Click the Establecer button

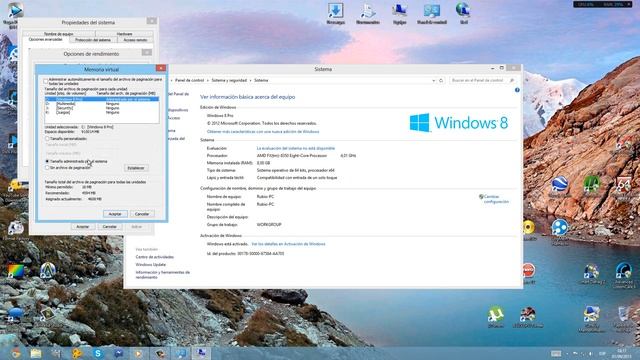point(136,168)
